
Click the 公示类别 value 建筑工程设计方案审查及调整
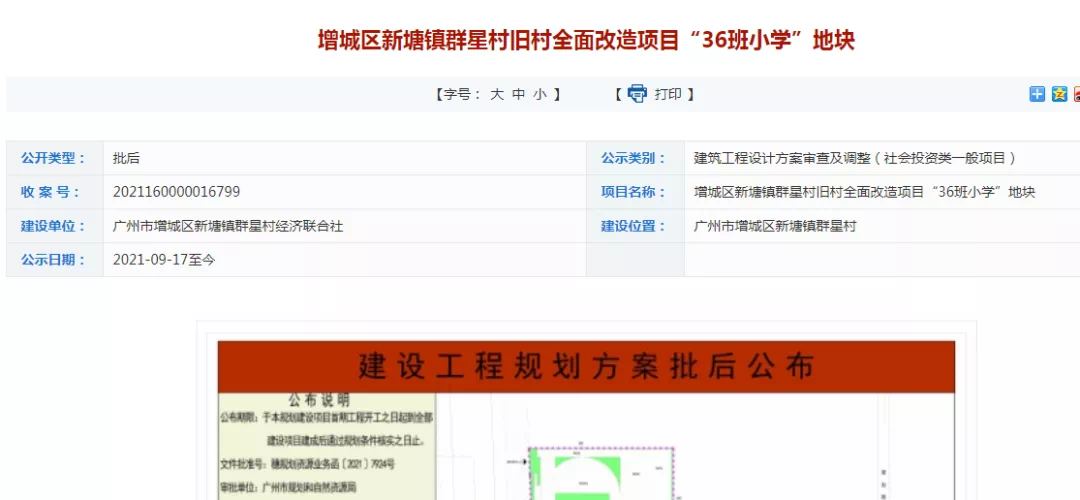855,158
